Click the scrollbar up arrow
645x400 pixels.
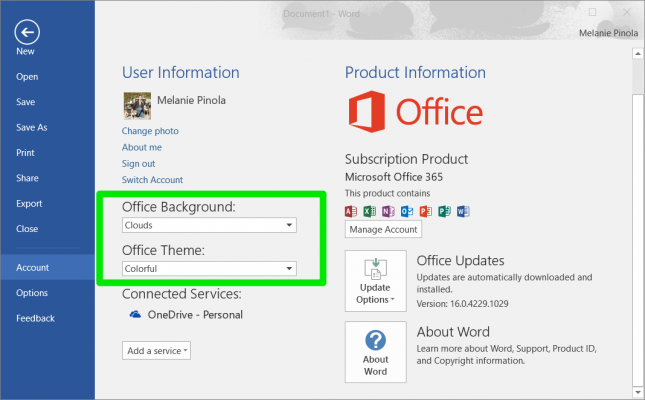point(638,53)
